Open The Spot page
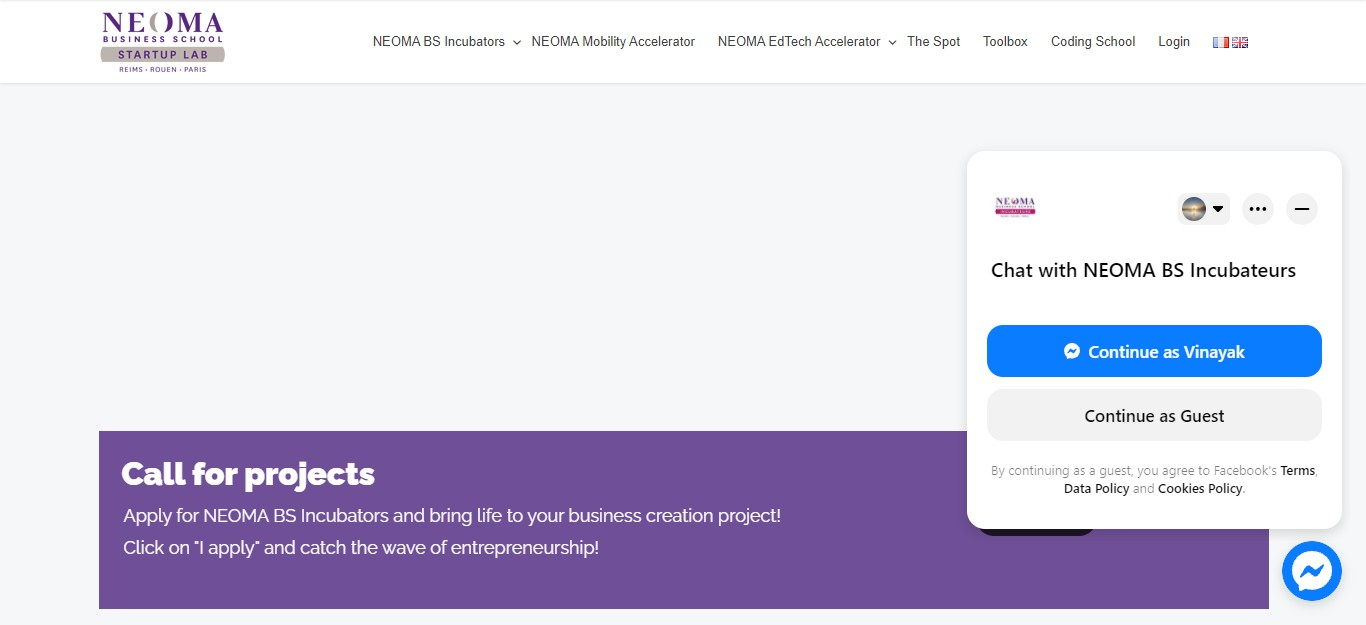Image resolution: width=1366 pixels, height=625 pixels. (933, 42)
